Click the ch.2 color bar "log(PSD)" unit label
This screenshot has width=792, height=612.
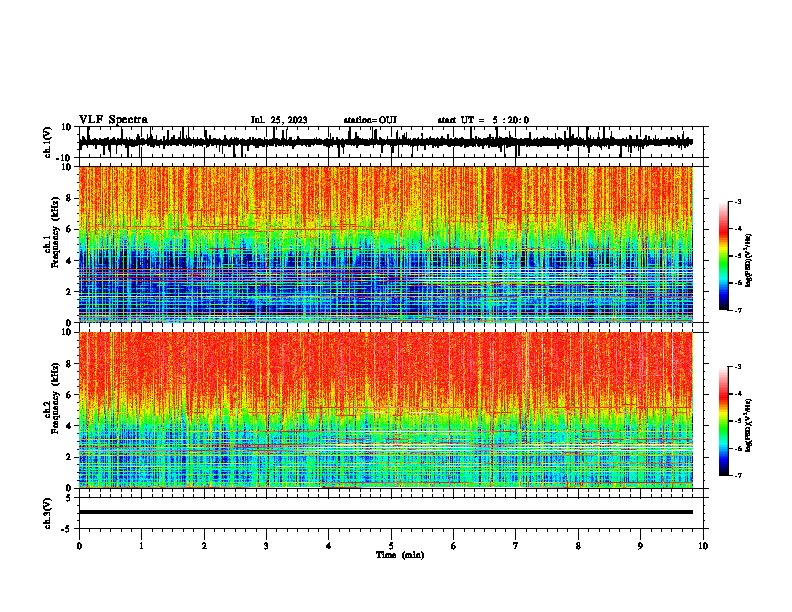point(749,425)
